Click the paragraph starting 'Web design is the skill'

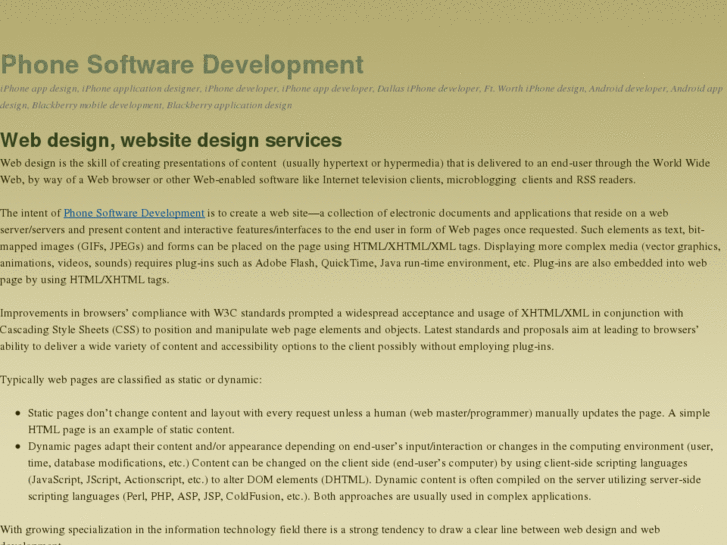tap(355, 171)
